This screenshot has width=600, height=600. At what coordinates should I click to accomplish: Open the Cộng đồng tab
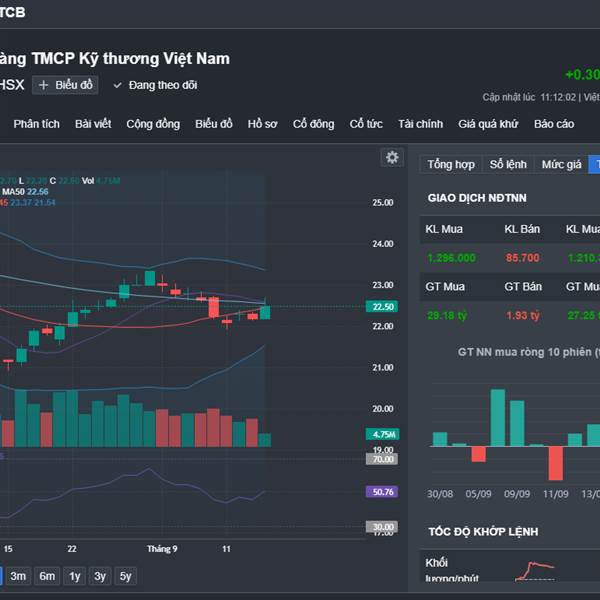(x=153, y=124)
